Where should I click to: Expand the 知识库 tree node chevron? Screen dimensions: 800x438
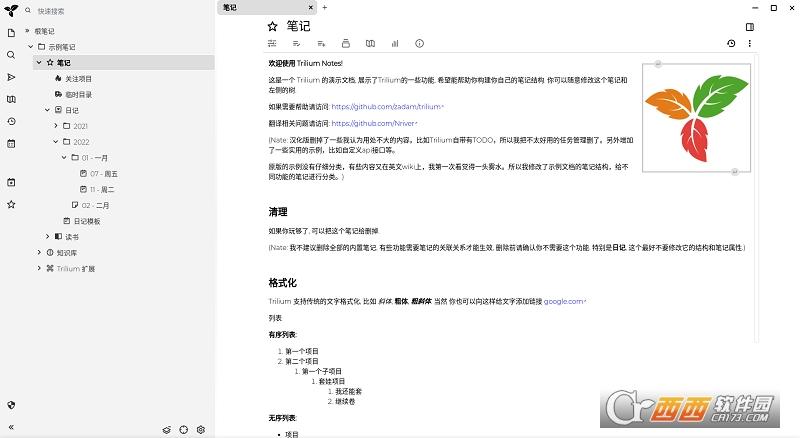coord(39,252)
